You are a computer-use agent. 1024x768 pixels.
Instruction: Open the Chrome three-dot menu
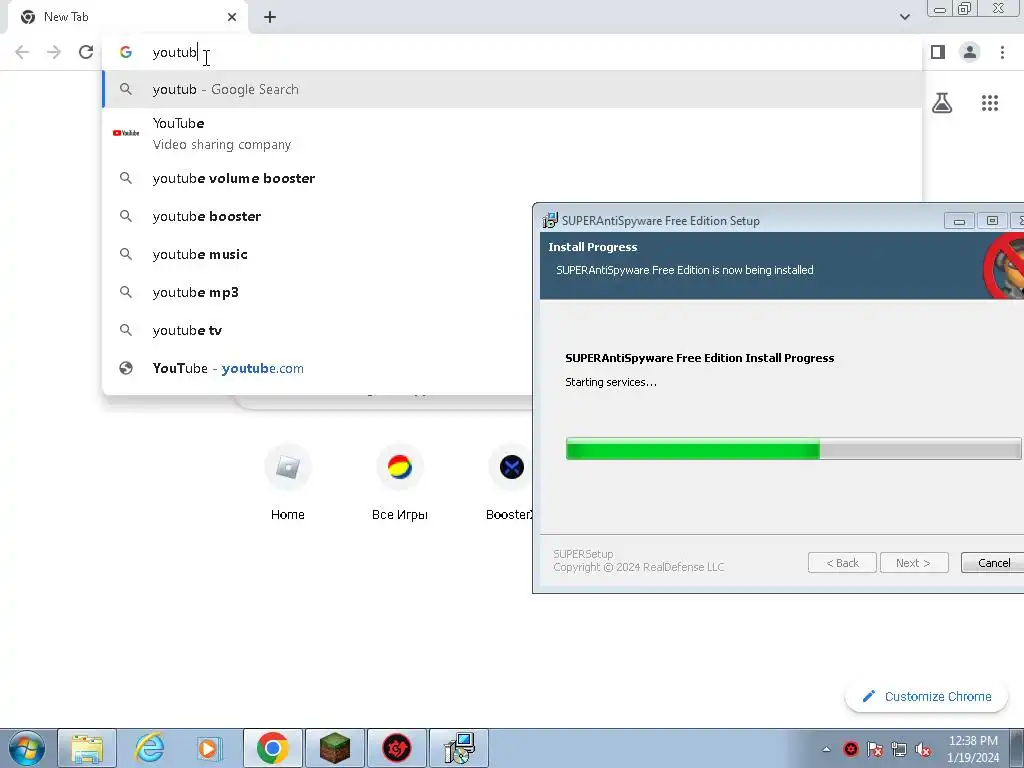(x=1002, y=52)
